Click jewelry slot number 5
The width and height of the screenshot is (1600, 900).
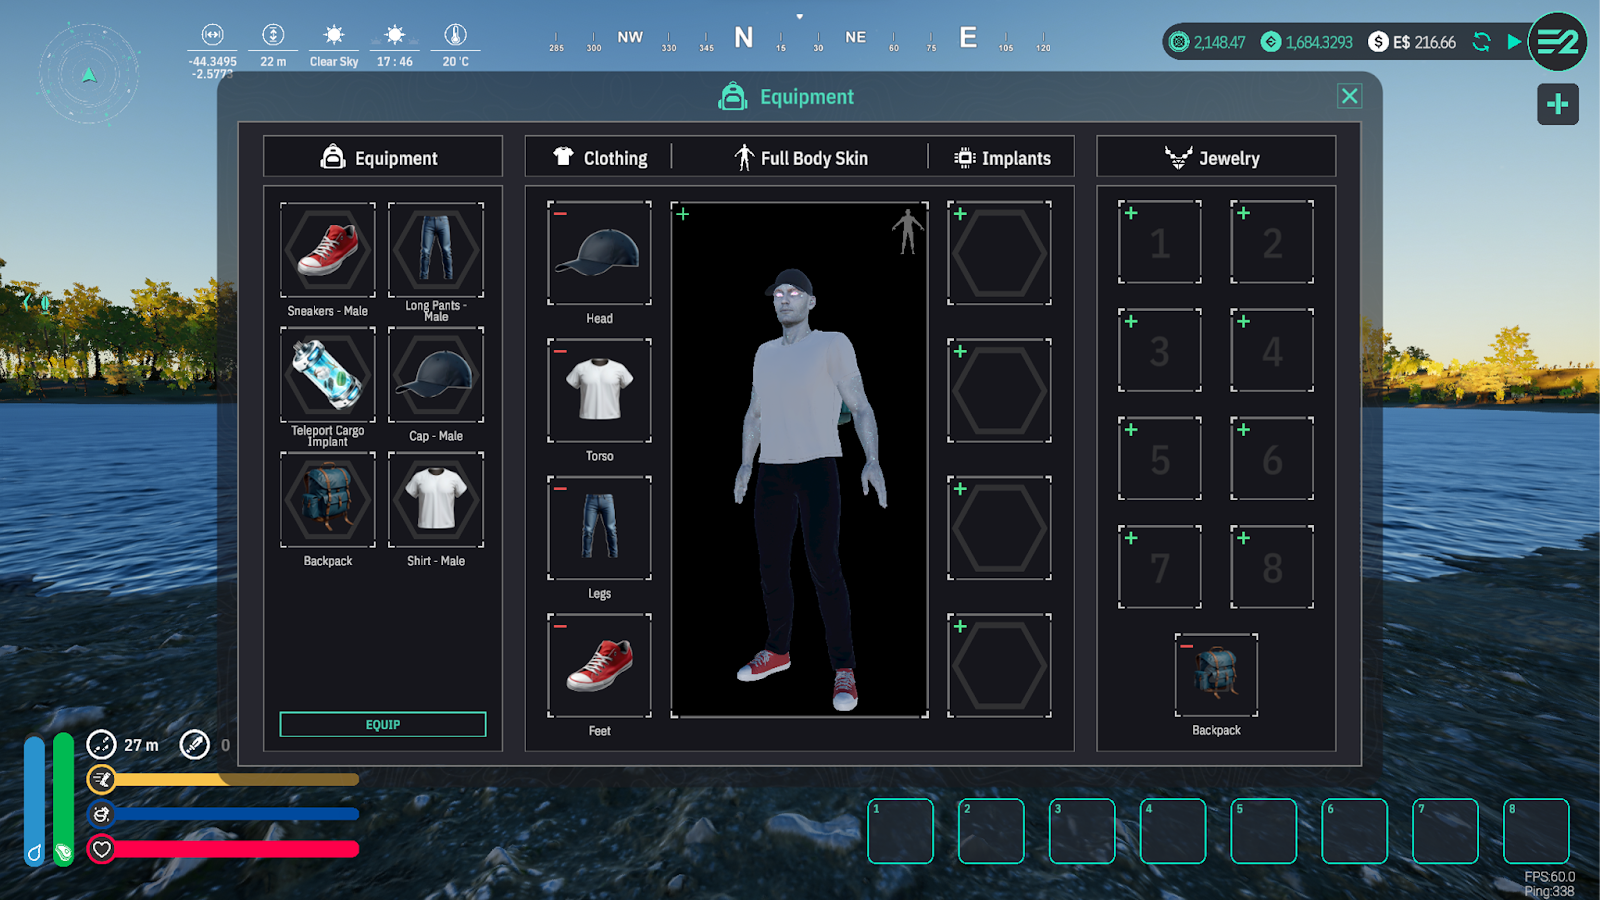tap(1159, 459)
